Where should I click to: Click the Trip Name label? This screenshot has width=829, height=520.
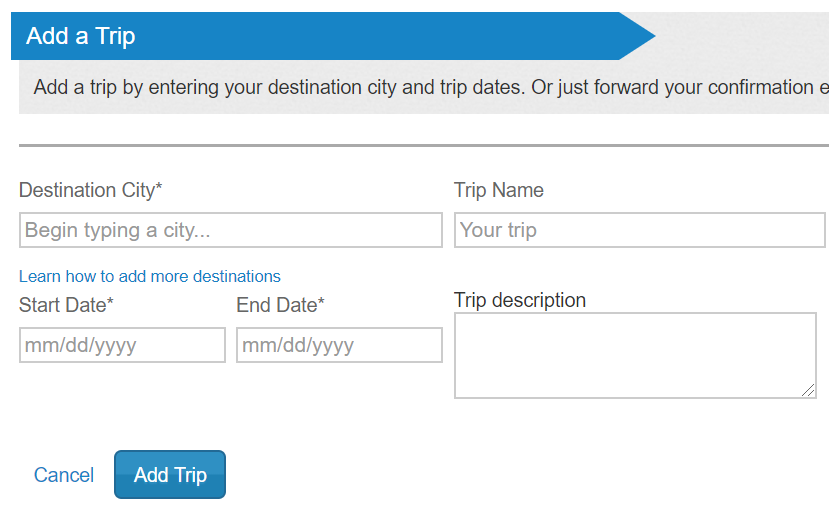(499, 190)
